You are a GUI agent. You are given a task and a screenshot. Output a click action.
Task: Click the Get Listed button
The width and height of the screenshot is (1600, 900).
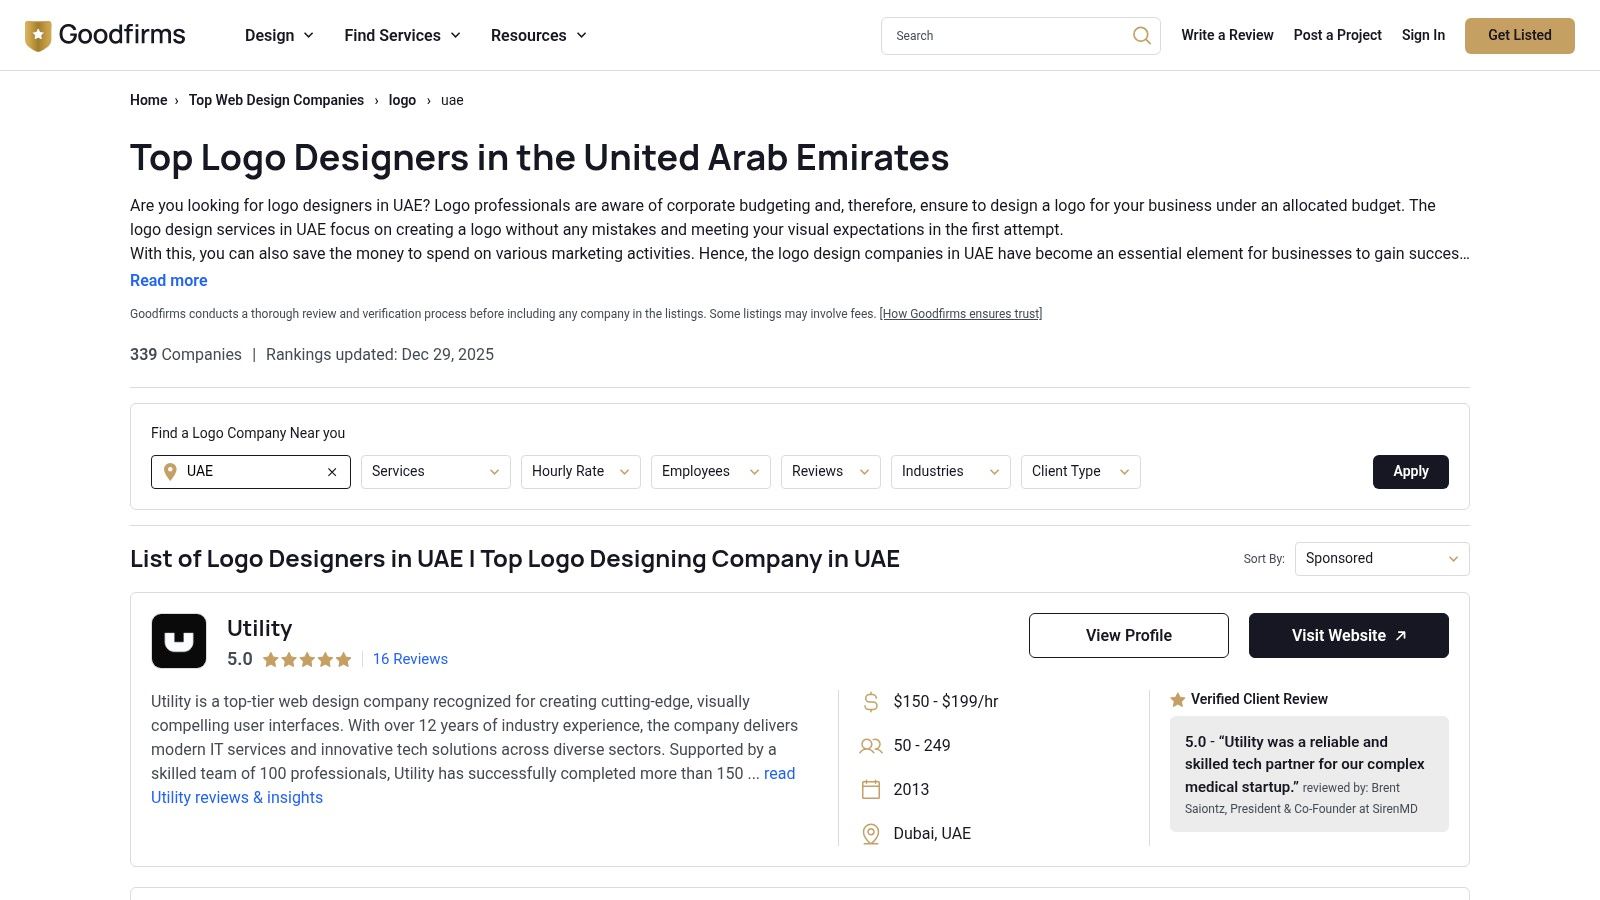(x=1519, y=35)
